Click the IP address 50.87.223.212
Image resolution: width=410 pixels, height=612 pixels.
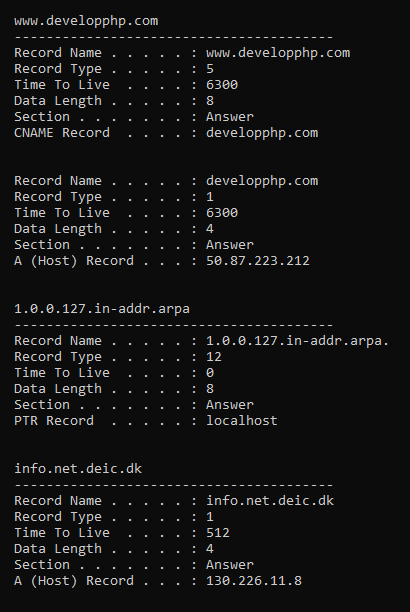point(258,261)
